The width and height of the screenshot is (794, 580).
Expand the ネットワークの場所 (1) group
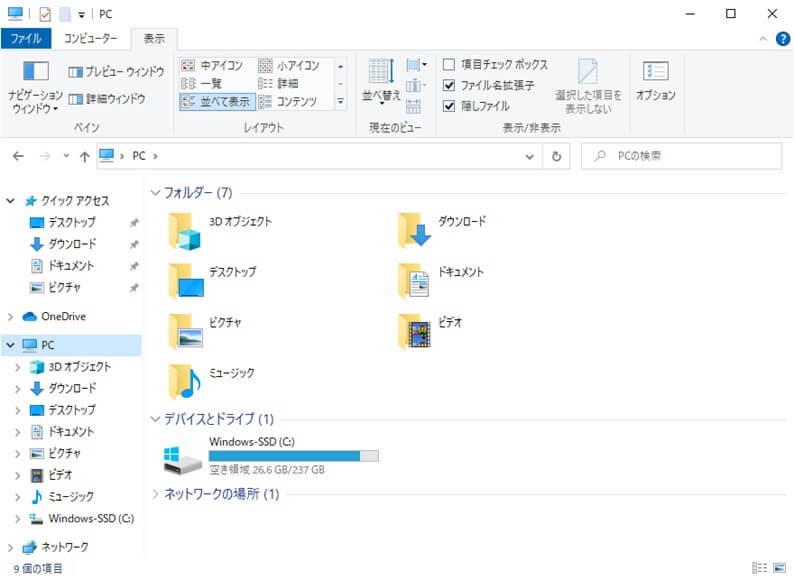[x=155, y=494]
